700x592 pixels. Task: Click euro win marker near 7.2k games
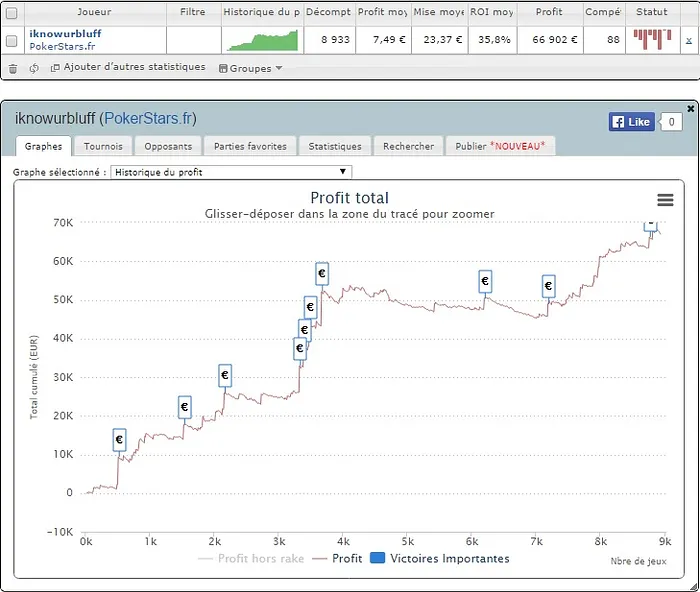pyautogui.click(x=549, y=286)
